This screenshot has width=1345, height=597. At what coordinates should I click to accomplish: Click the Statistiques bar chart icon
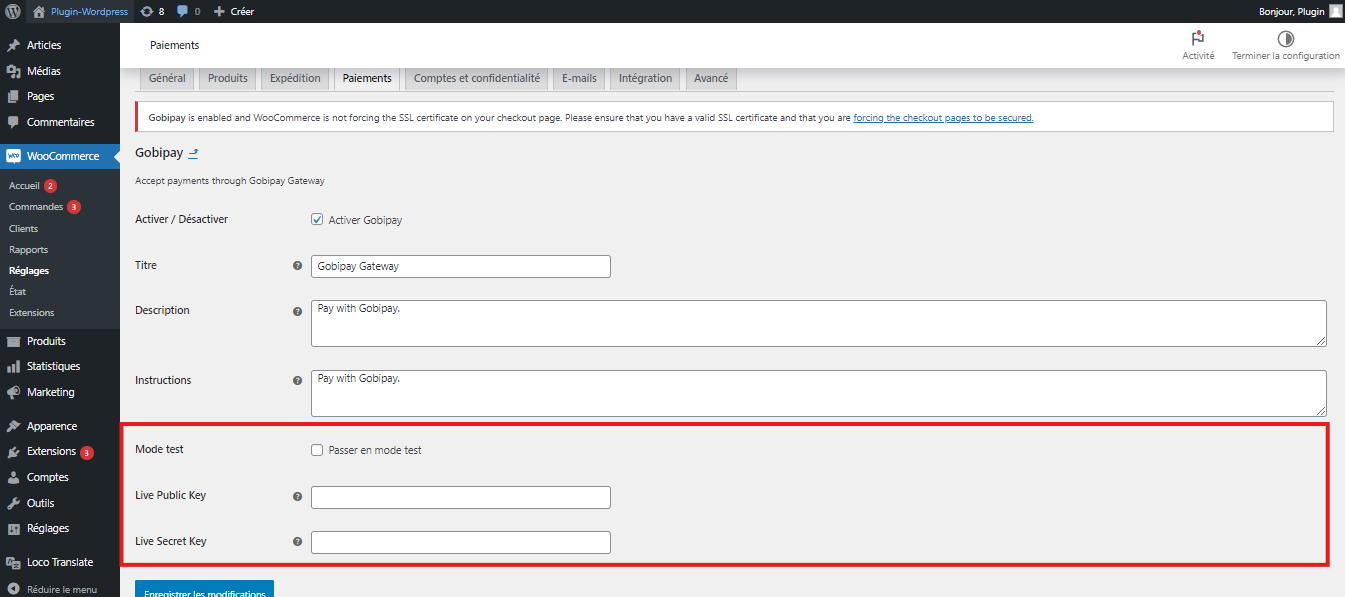coord(14,366)
